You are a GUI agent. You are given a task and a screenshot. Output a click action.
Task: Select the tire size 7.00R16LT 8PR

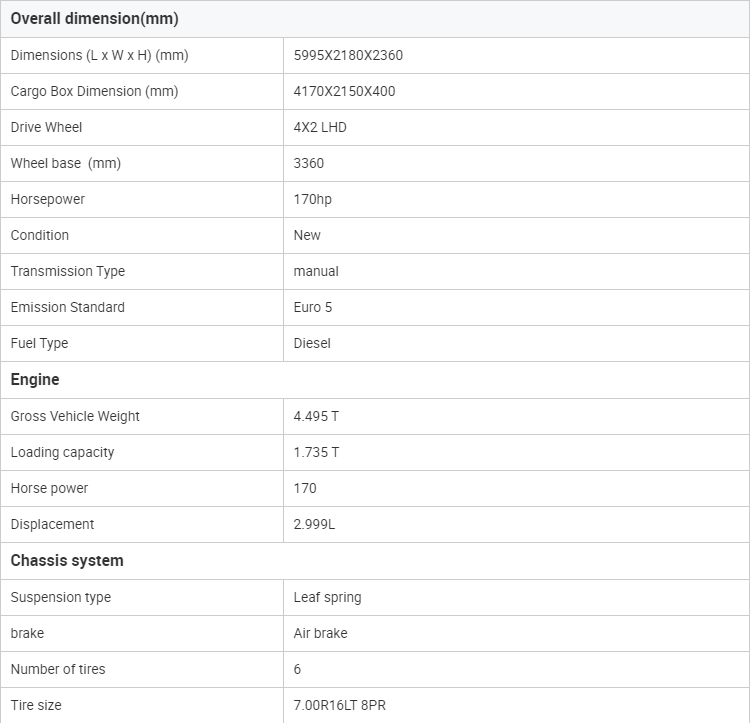(x=339, y=705)
